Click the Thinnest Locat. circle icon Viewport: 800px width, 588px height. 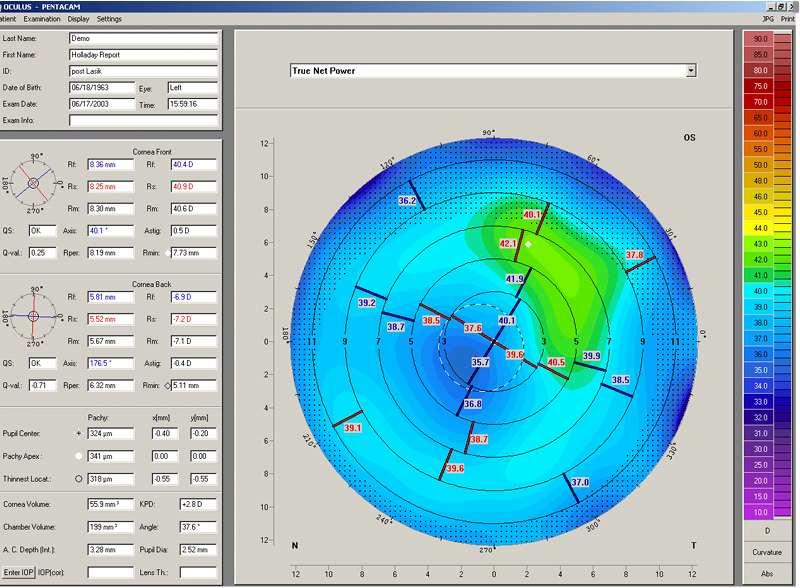(x=79, y=479)
